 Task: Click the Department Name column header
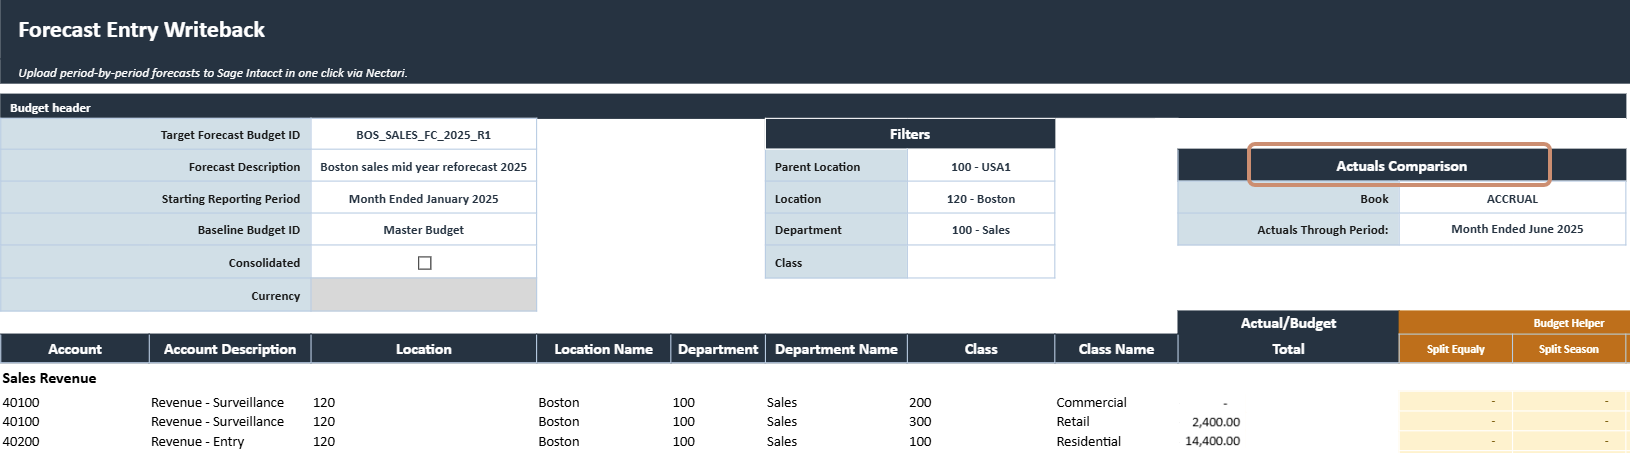click(836, 349)
